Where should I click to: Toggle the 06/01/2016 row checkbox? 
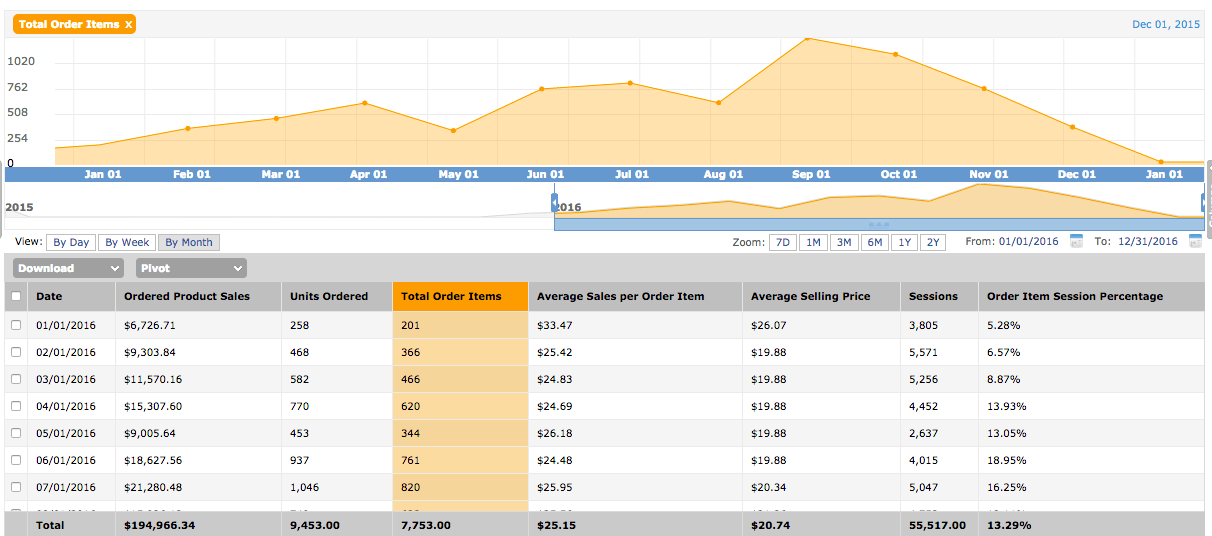[x=16, y=460]
